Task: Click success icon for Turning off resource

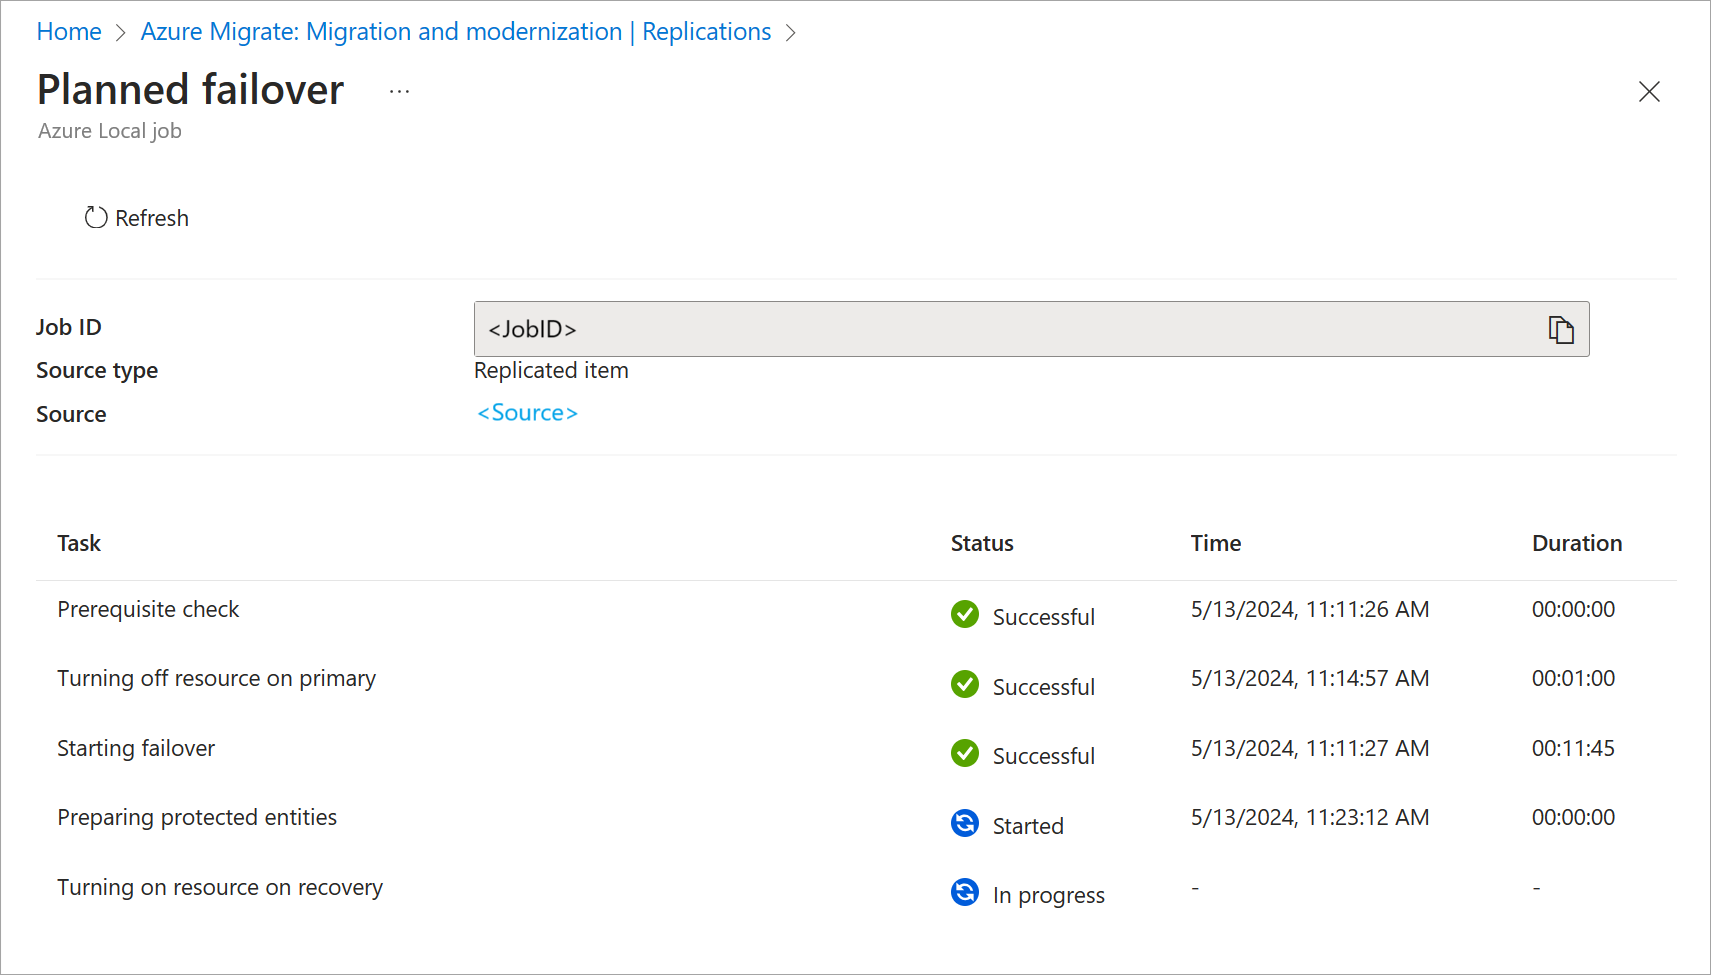Action: [x=965, y=684]
